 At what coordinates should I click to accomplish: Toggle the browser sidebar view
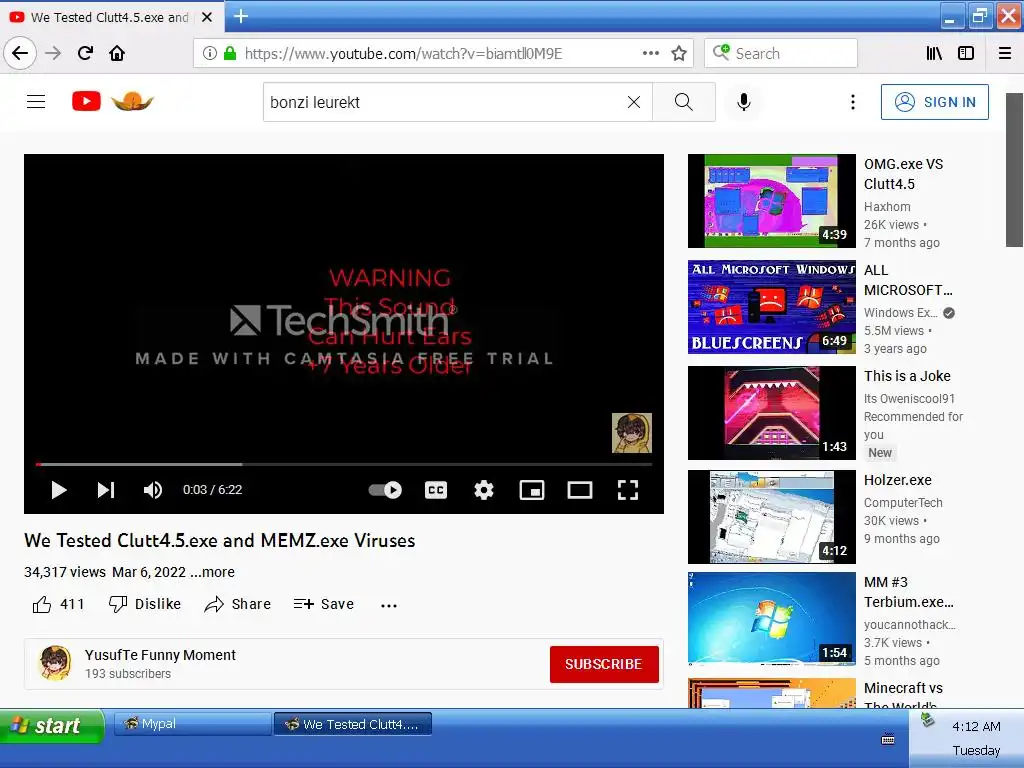tap(966, 53)
